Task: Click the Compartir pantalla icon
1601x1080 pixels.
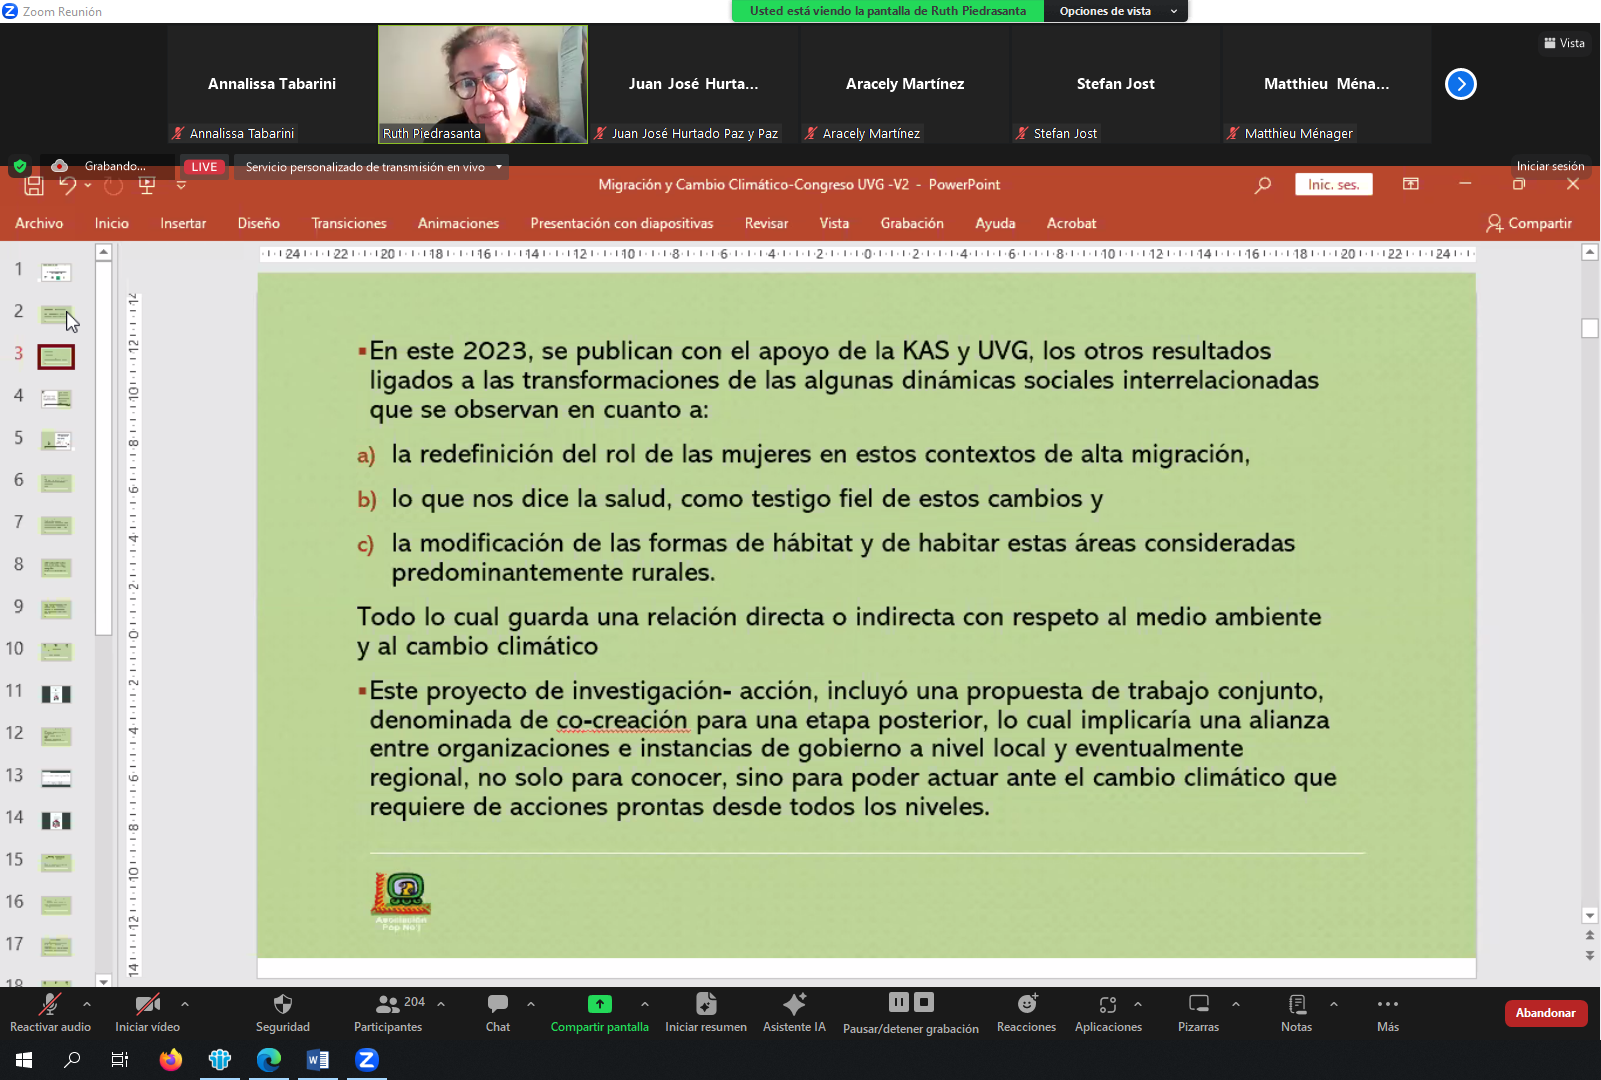Action: tap(599, 1004)
